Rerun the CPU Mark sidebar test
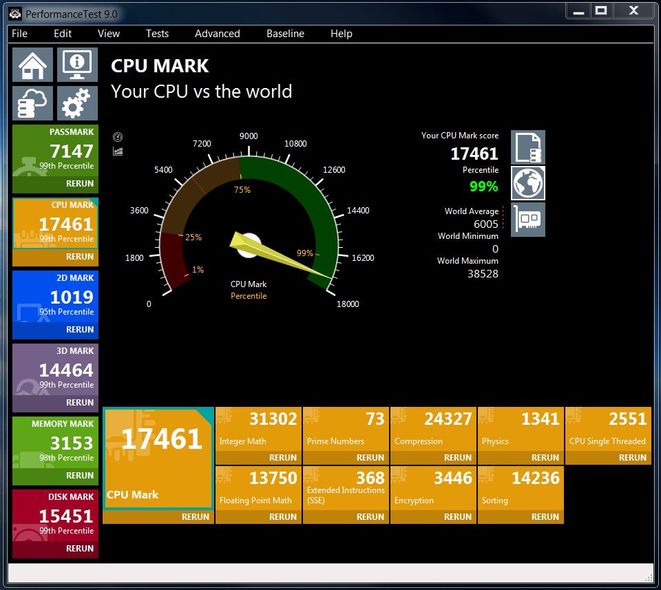The width and height of the screenshot is (661, 590). 80,257
